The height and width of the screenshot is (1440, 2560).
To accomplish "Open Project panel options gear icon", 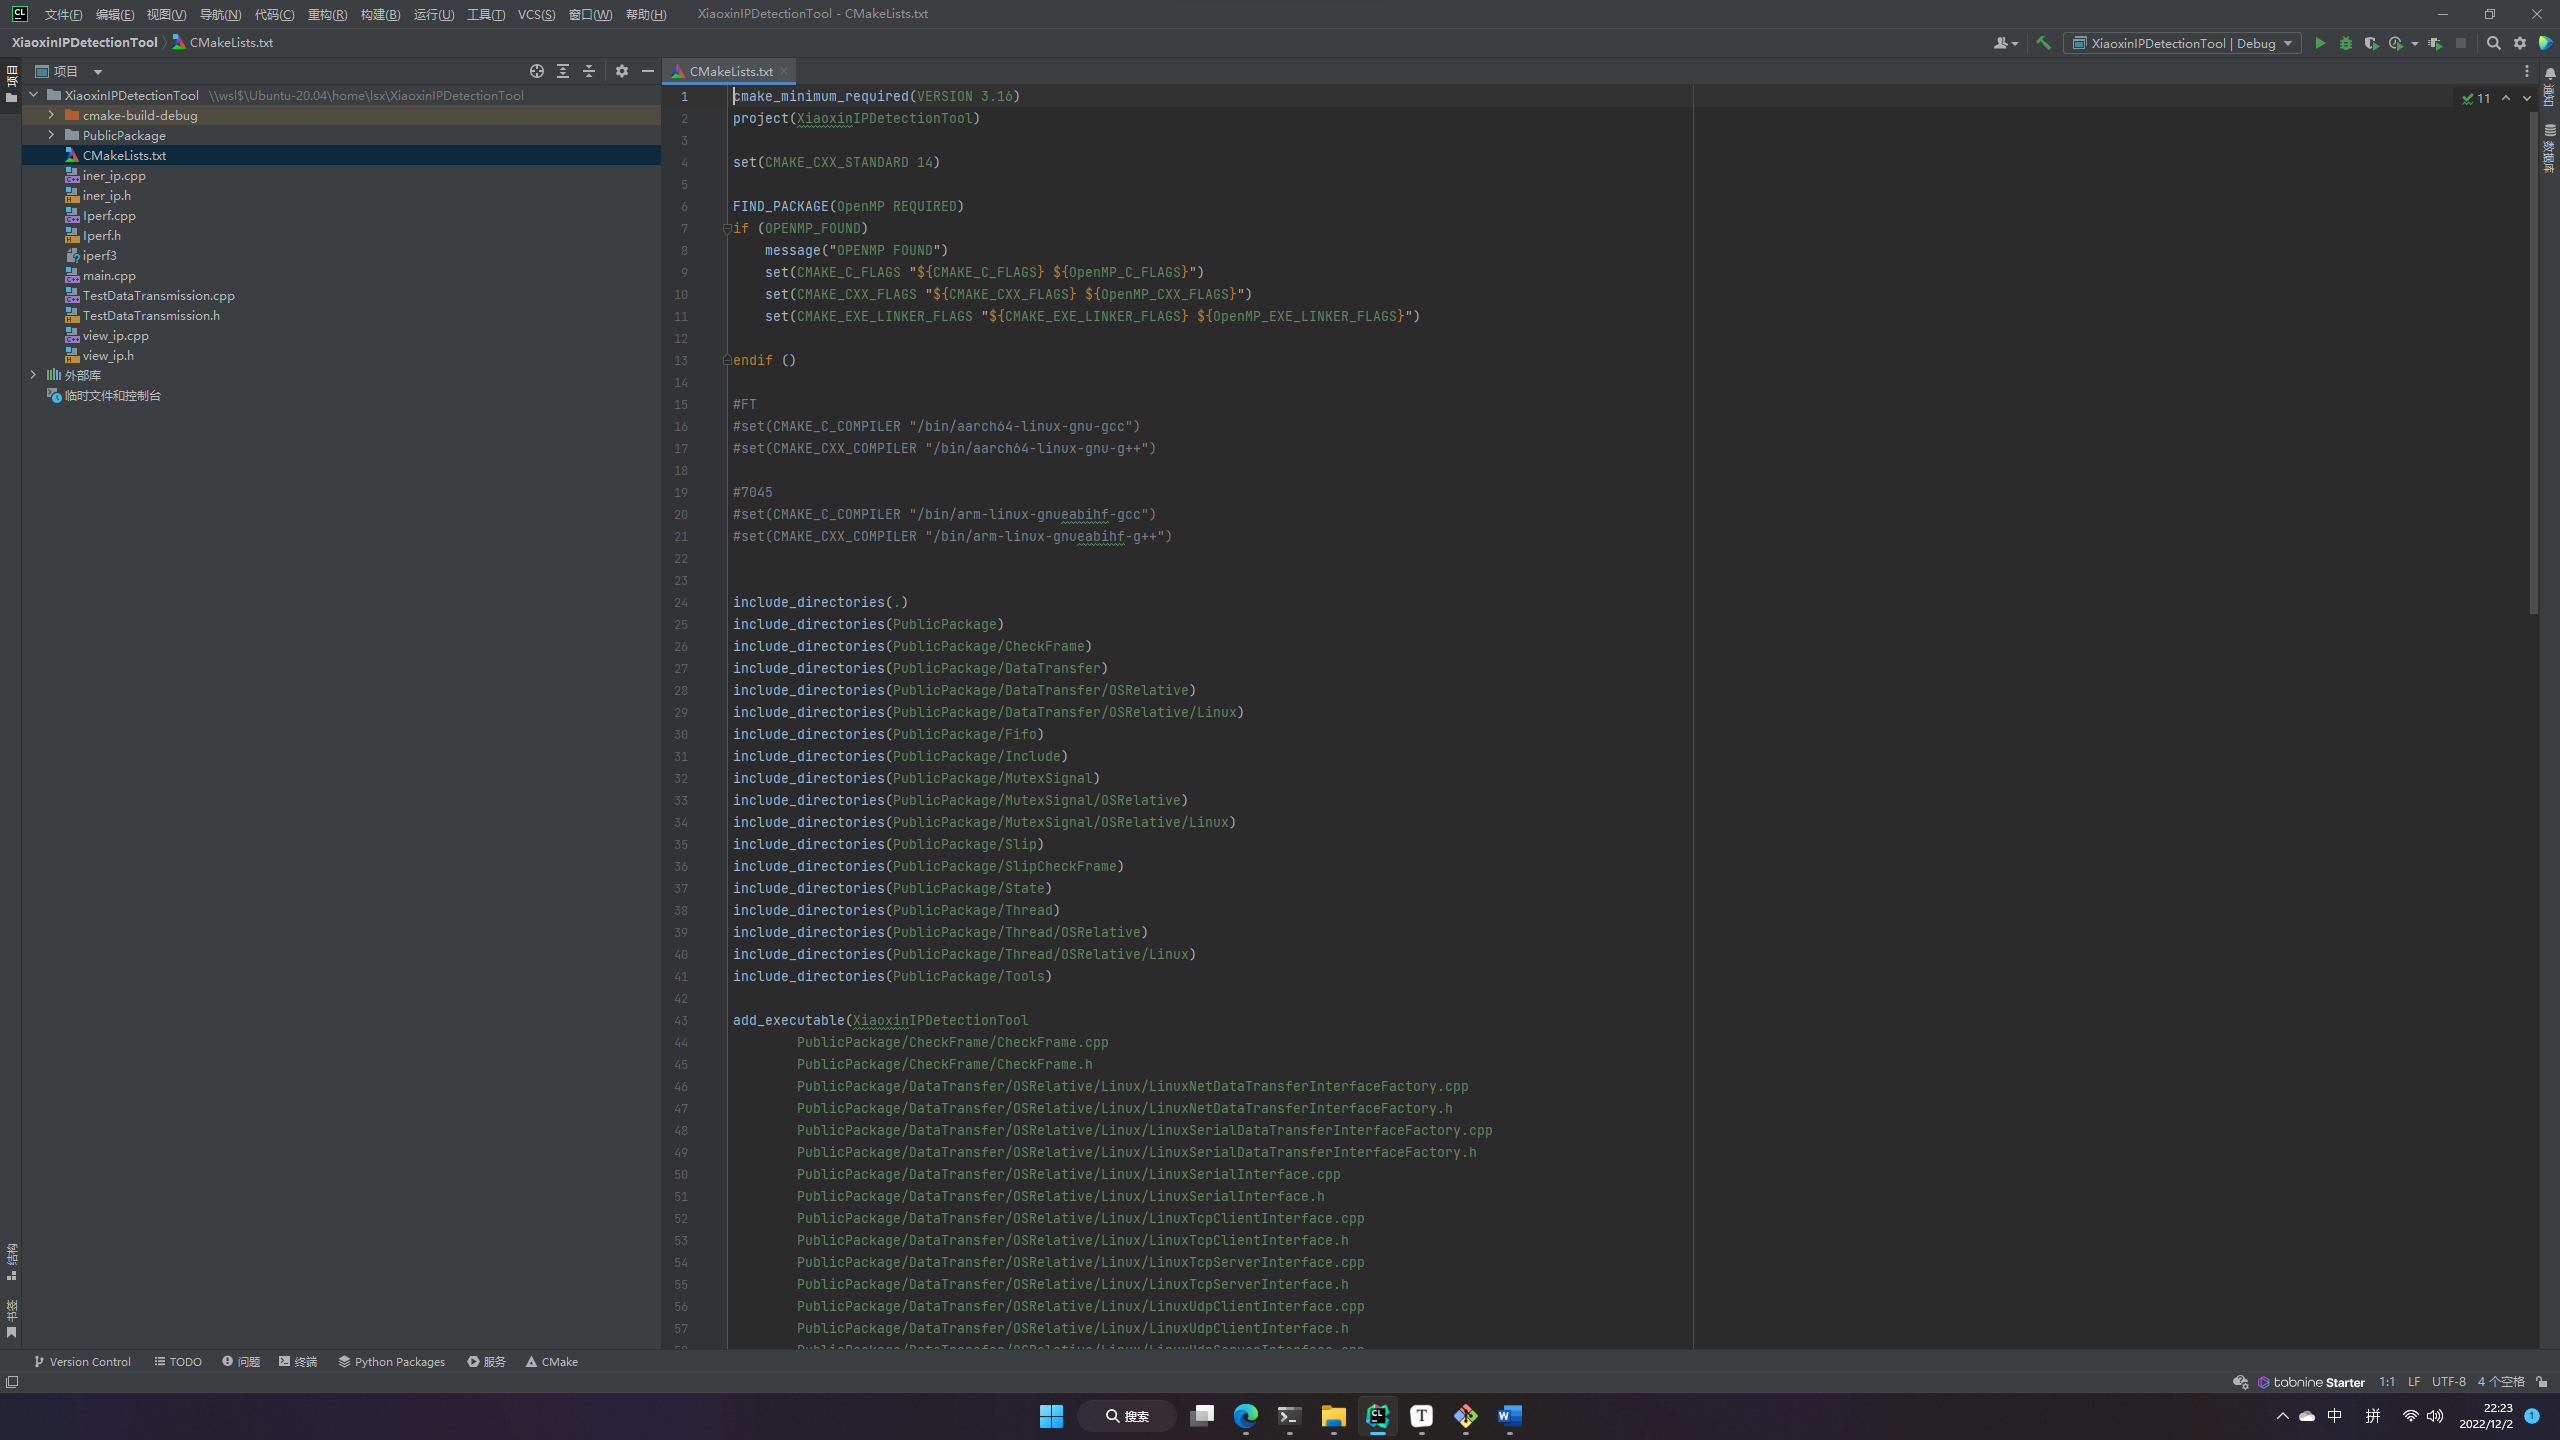I will click(x=622, y=71).
